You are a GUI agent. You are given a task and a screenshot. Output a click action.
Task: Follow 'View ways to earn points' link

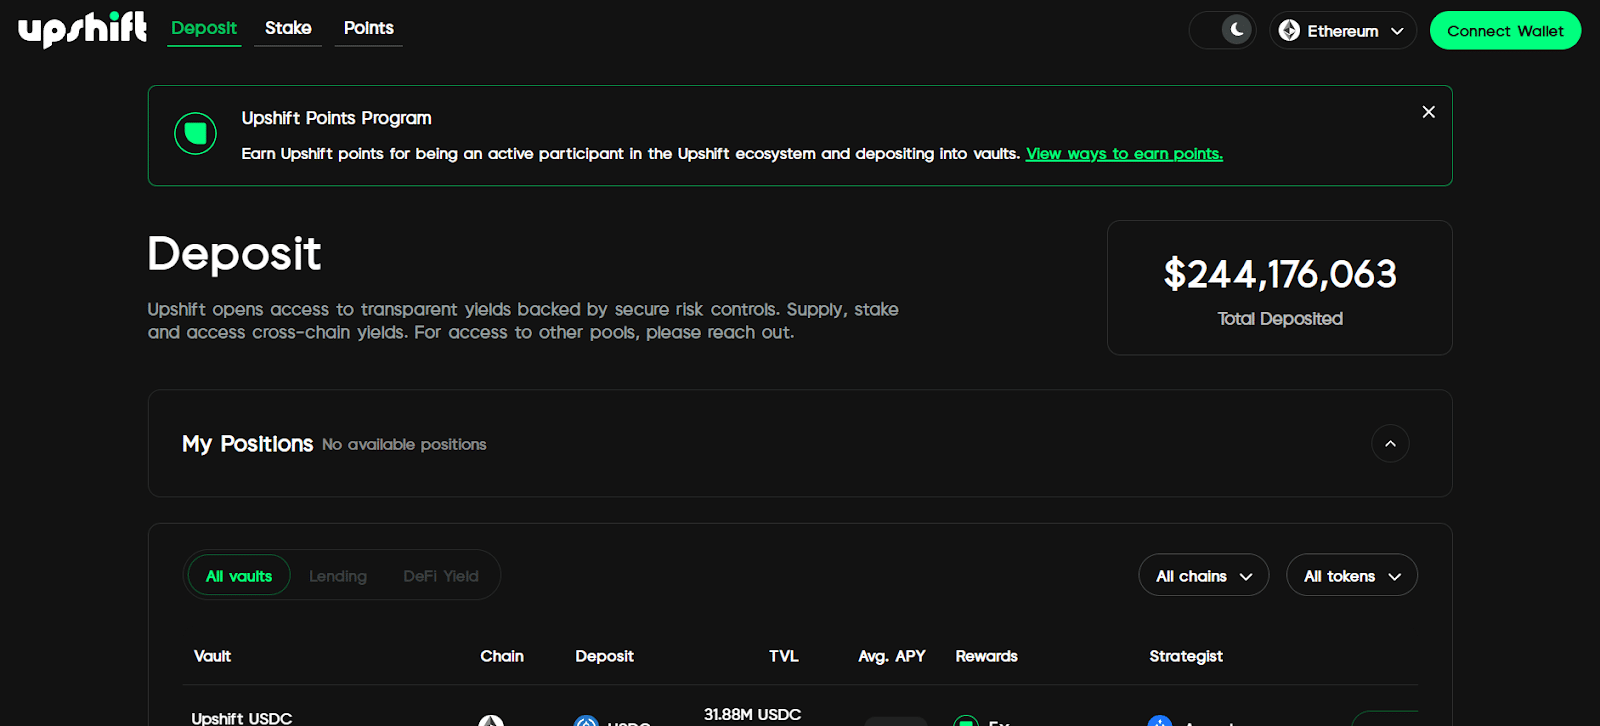(x=1124, y=153)
